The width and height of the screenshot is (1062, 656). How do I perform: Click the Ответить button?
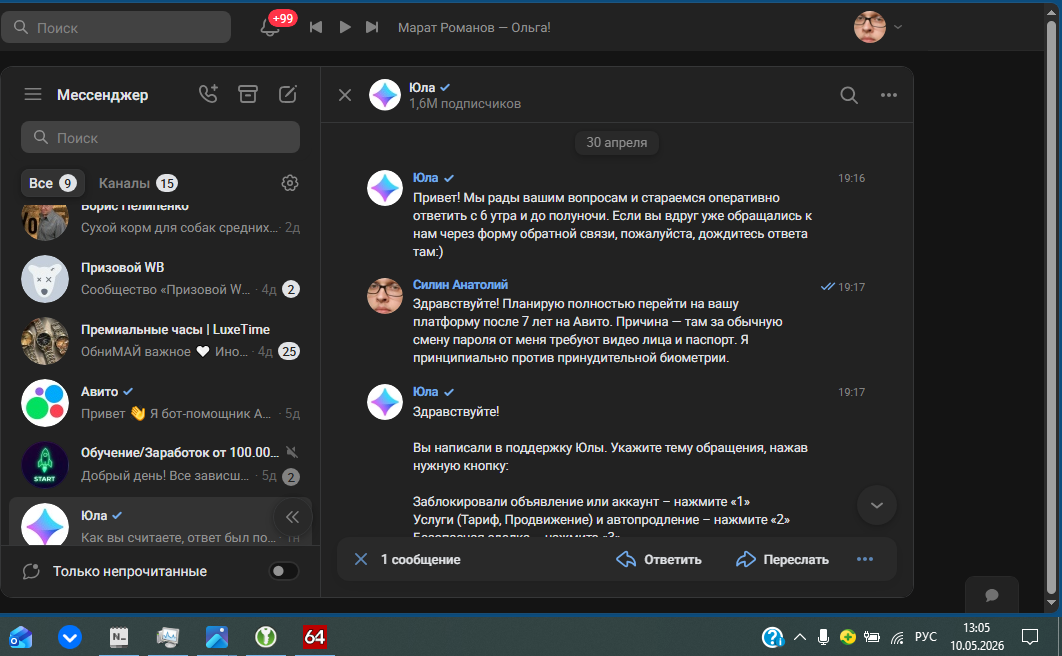[x=659, y=559]
